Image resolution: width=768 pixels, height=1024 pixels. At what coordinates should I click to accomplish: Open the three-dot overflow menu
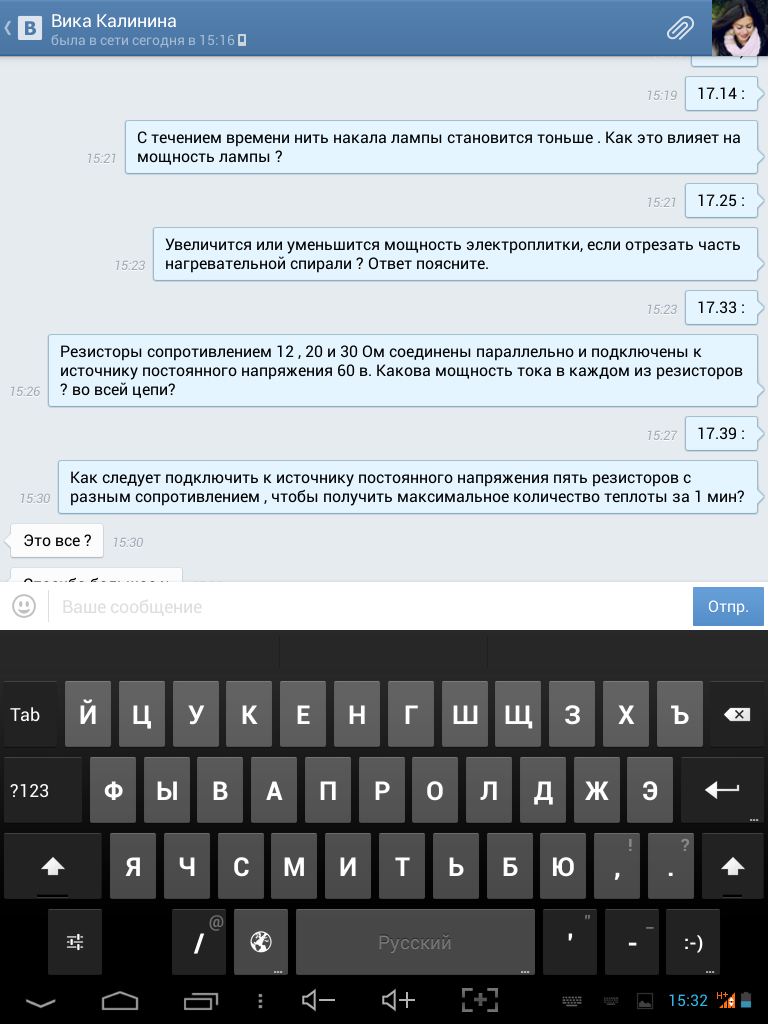[260, 1000]
